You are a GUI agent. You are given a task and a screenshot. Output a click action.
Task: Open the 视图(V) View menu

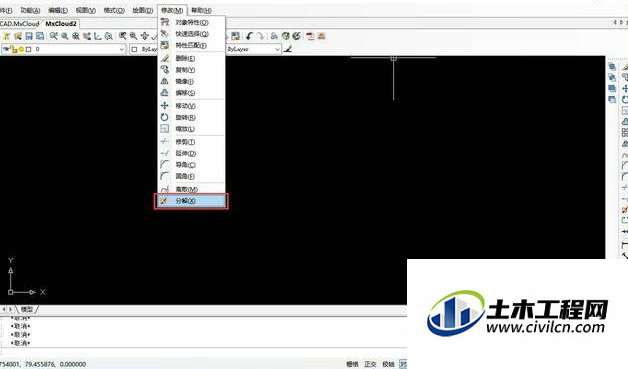click(85, 10)
